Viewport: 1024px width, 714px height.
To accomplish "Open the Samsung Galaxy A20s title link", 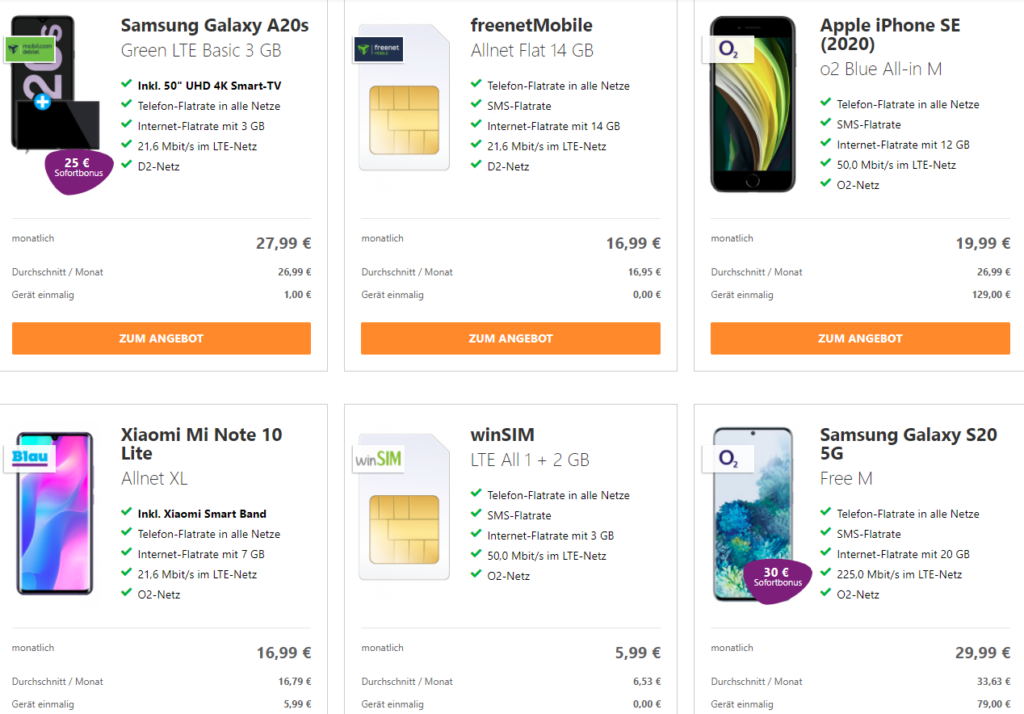I will 214,25.
